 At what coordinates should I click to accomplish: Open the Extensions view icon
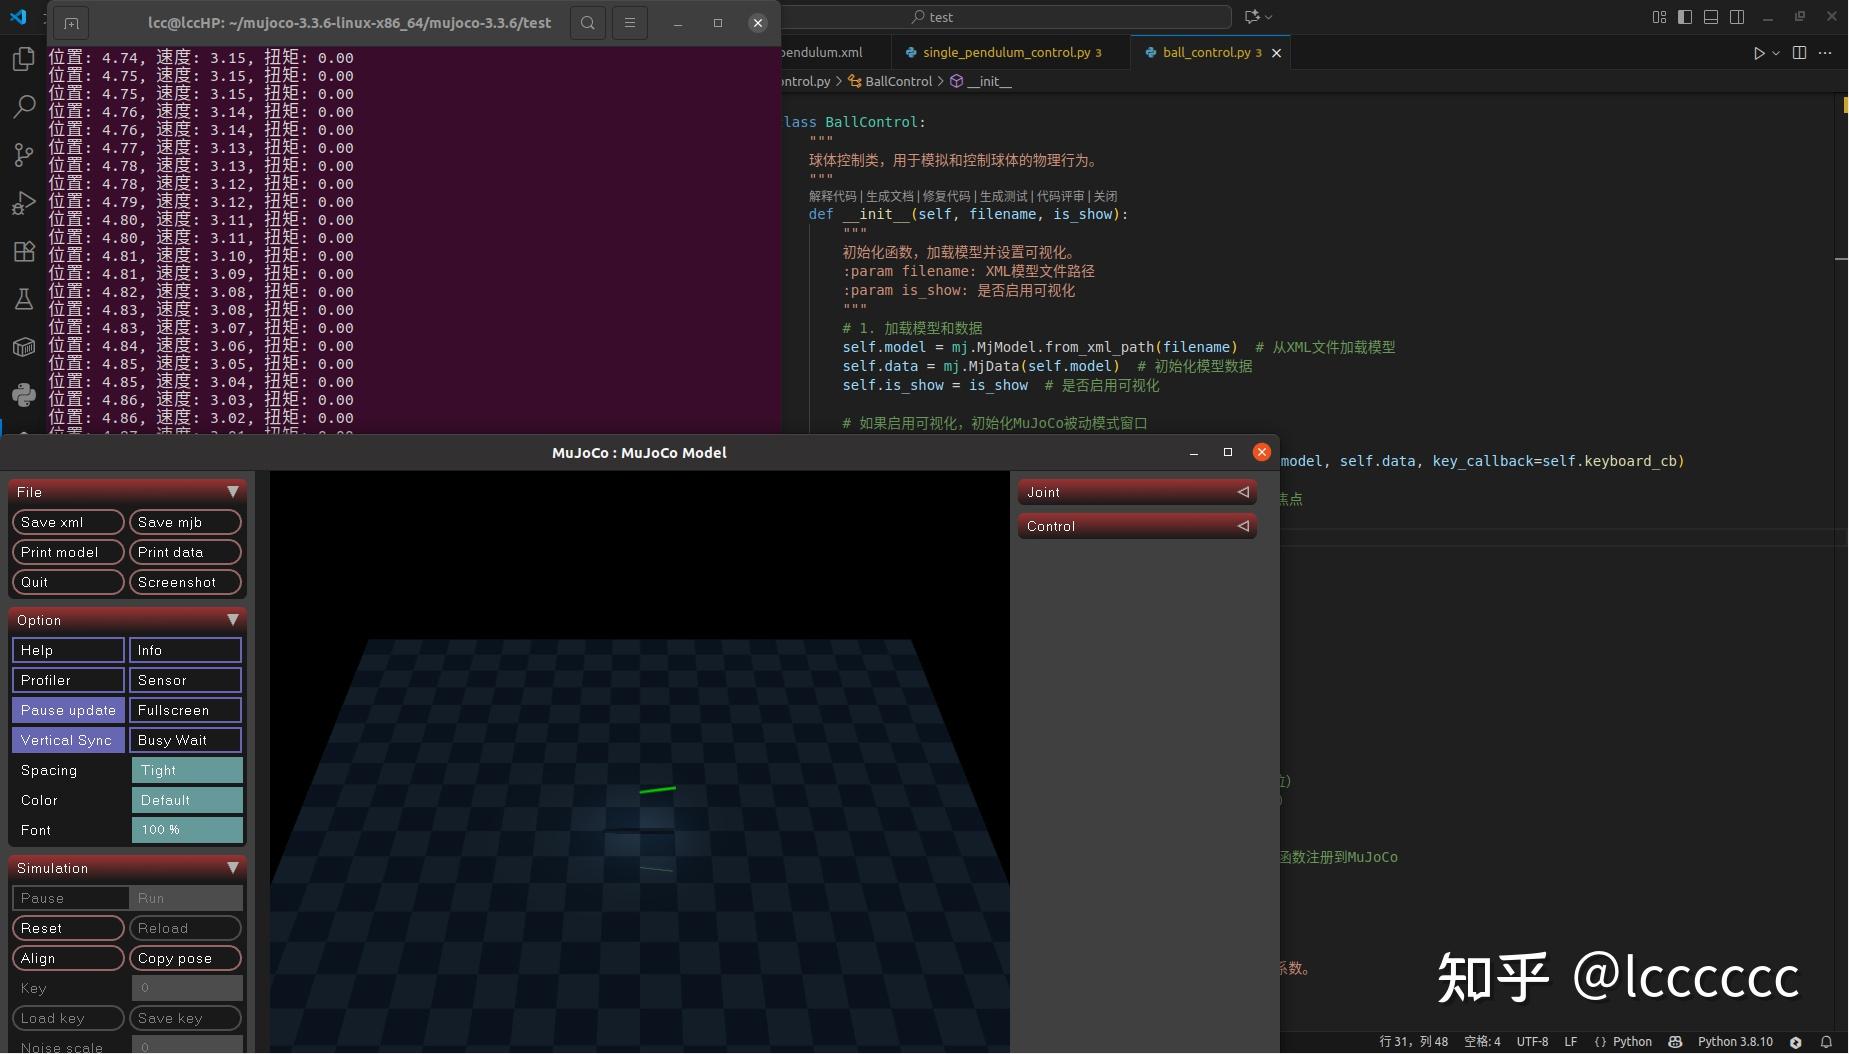click(23, 251)
